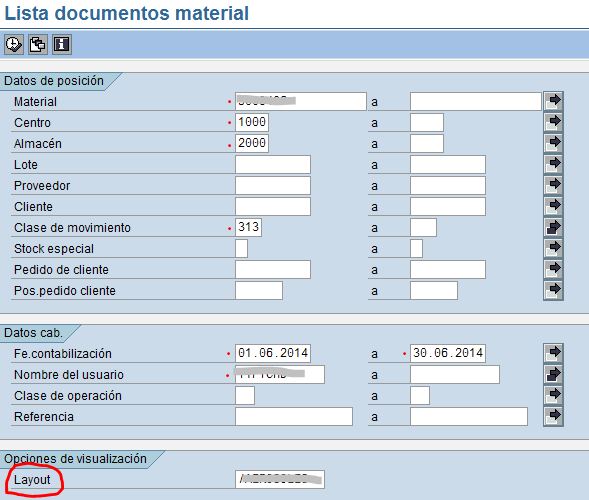Click the 'Datos cab.' group header
This screenshot has height=500, width=589.
(x=33, y=333)
